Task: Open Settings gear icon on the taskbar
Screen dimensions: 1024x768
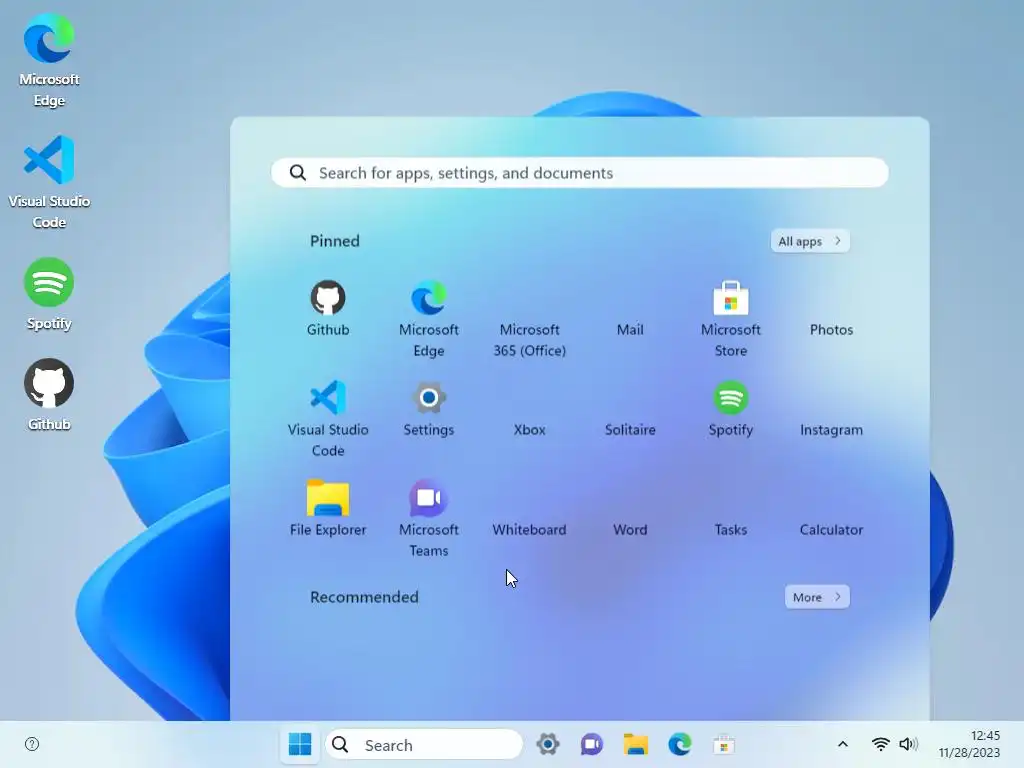Action: 547,744
